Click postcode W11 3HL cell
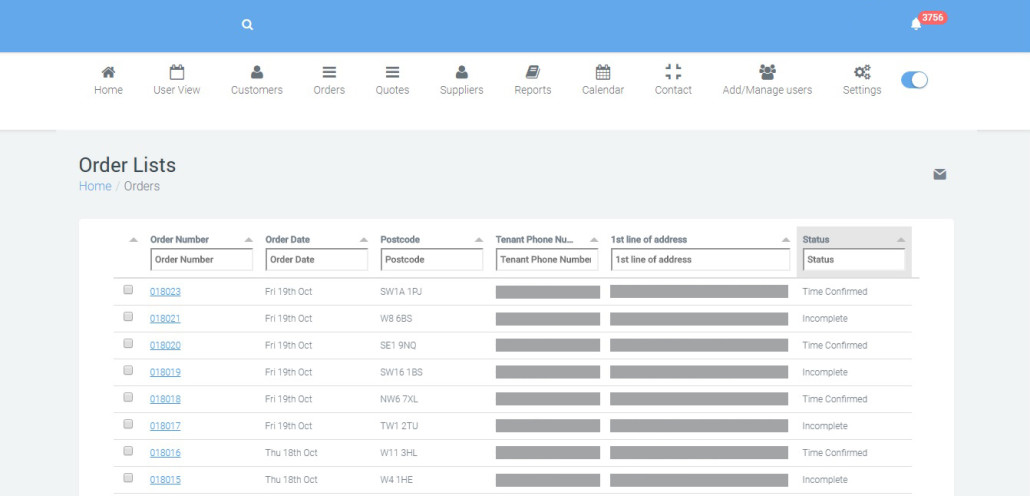 tap(398, 453)
